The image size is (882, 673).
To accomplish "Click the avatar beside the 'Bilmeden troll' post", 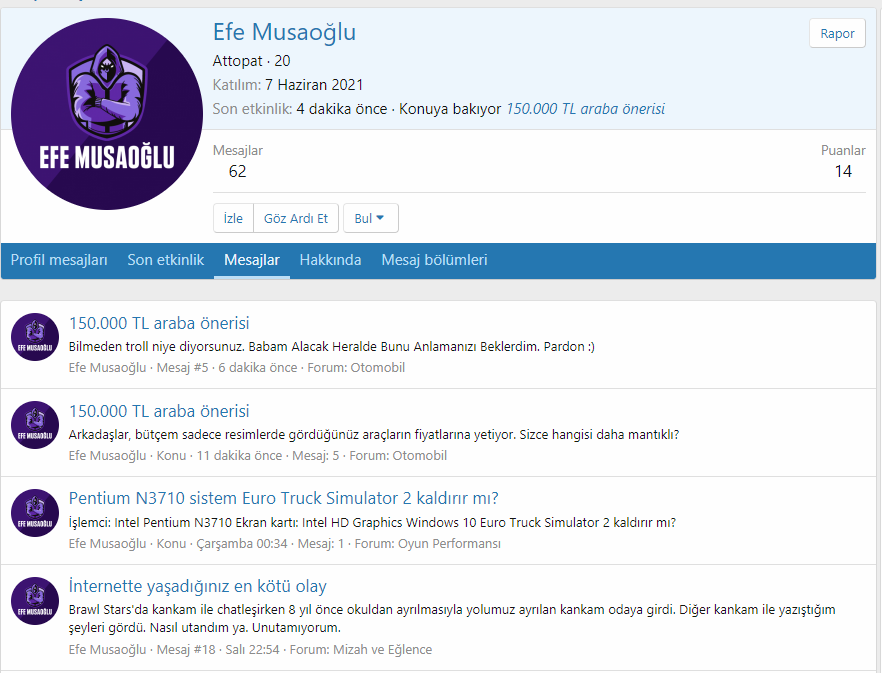I will tap(35, 336).
